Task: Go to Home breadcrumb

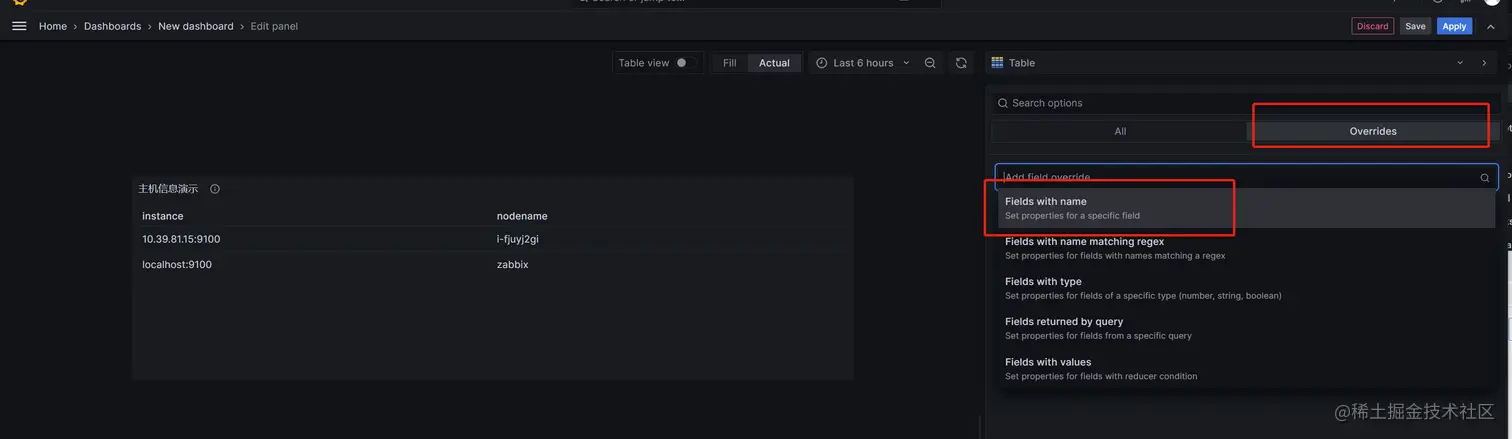Action: coord(53,26)
